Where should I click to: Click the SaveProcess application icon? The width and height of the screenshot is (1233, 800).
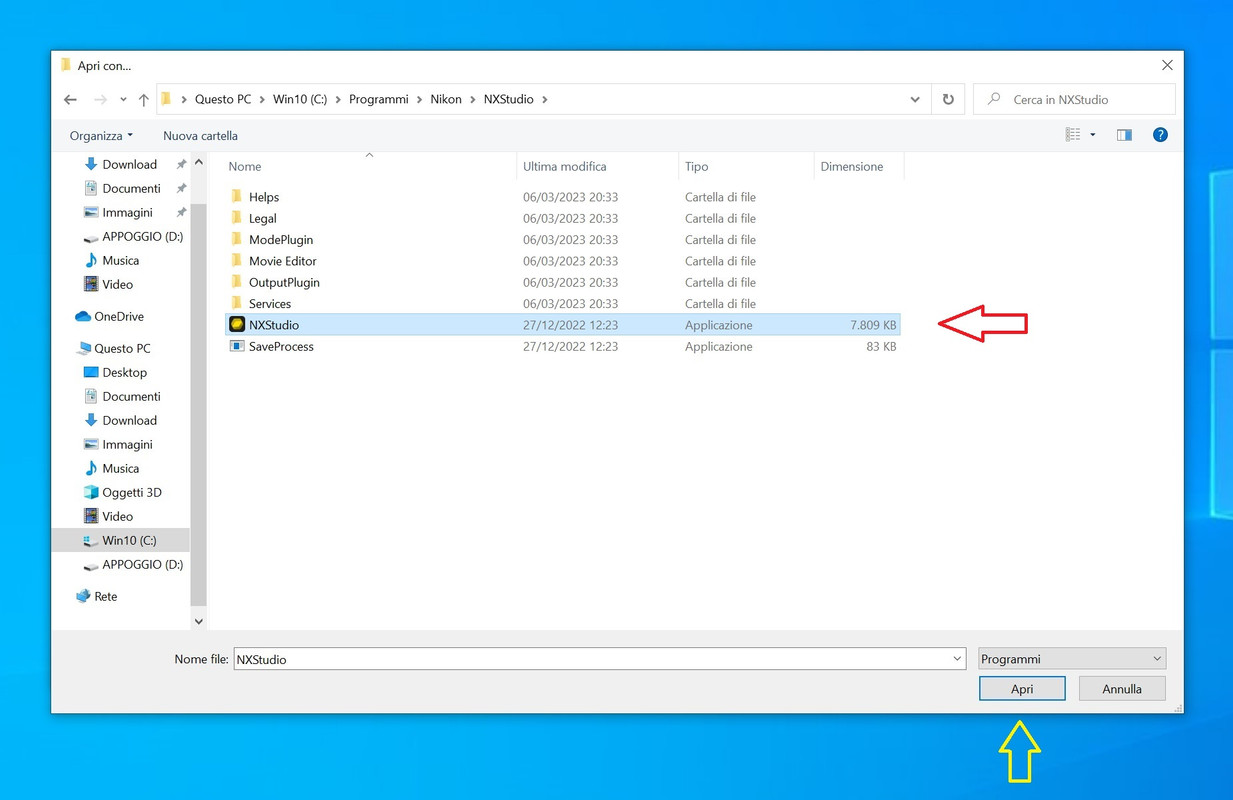pos(237,346)
